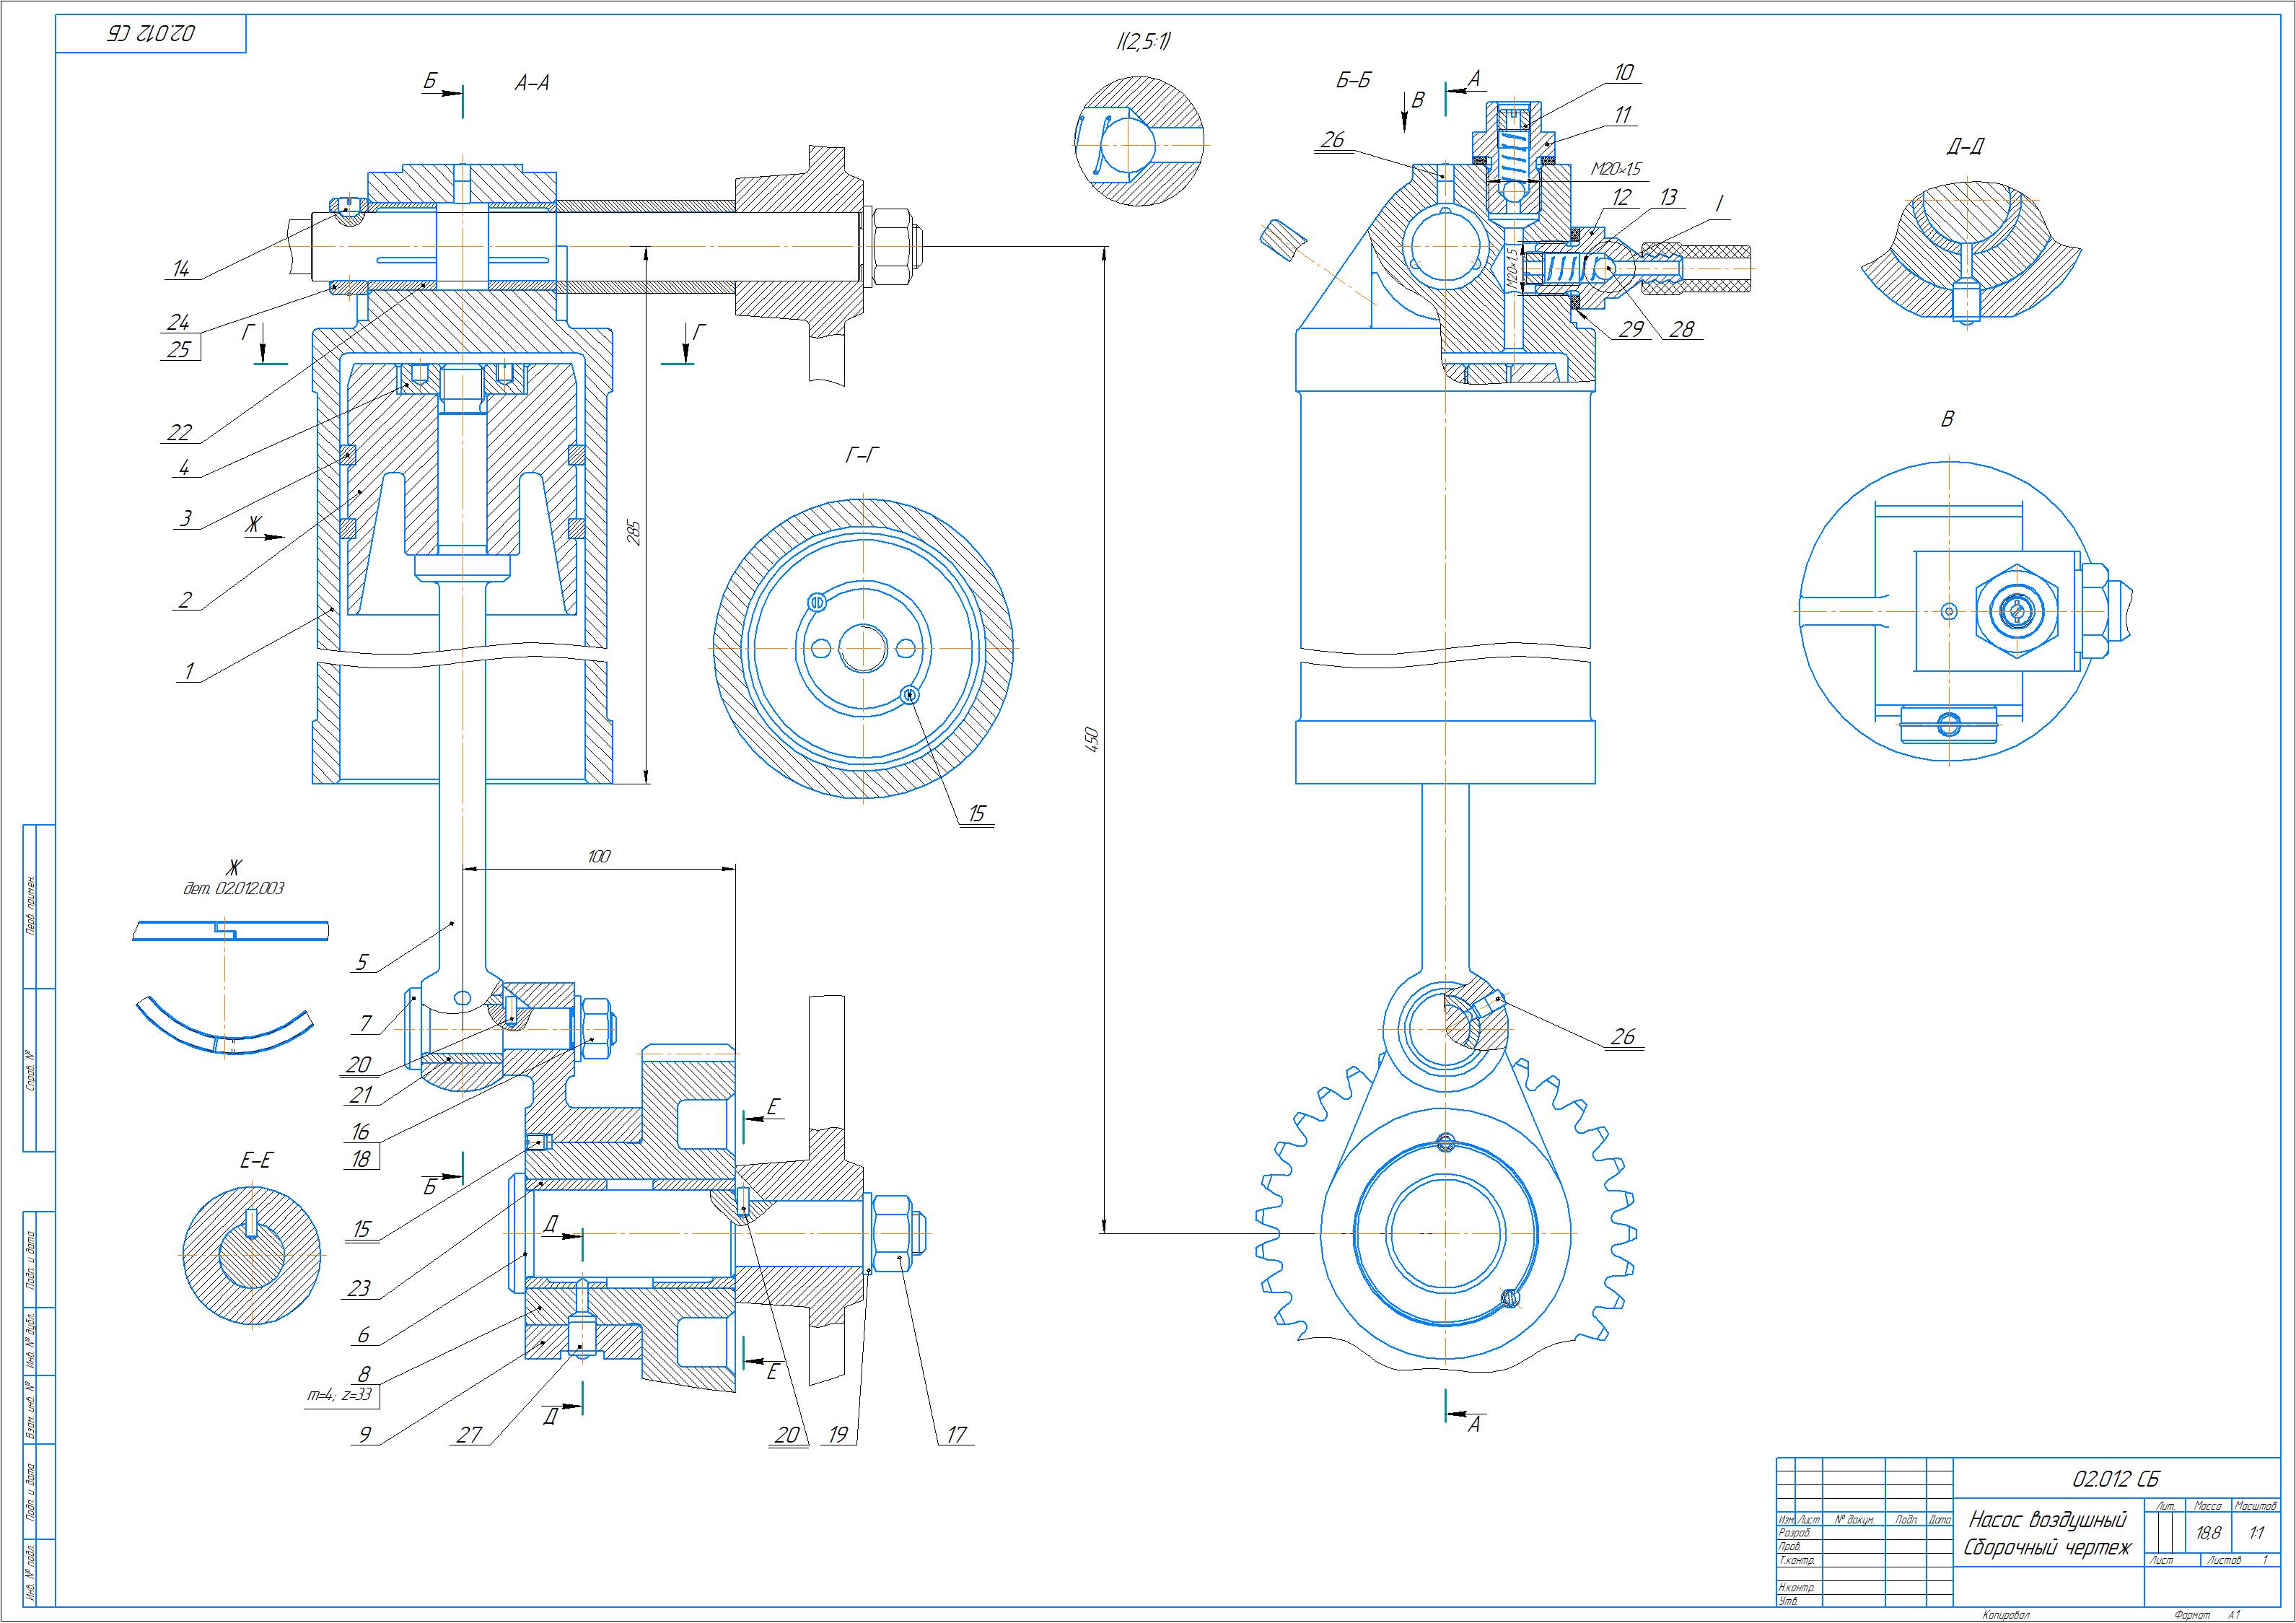Click the 'дет. 02.012.003' view Ж caption
Screen dimensions: 2296x1623
click(x=234, y=888)
